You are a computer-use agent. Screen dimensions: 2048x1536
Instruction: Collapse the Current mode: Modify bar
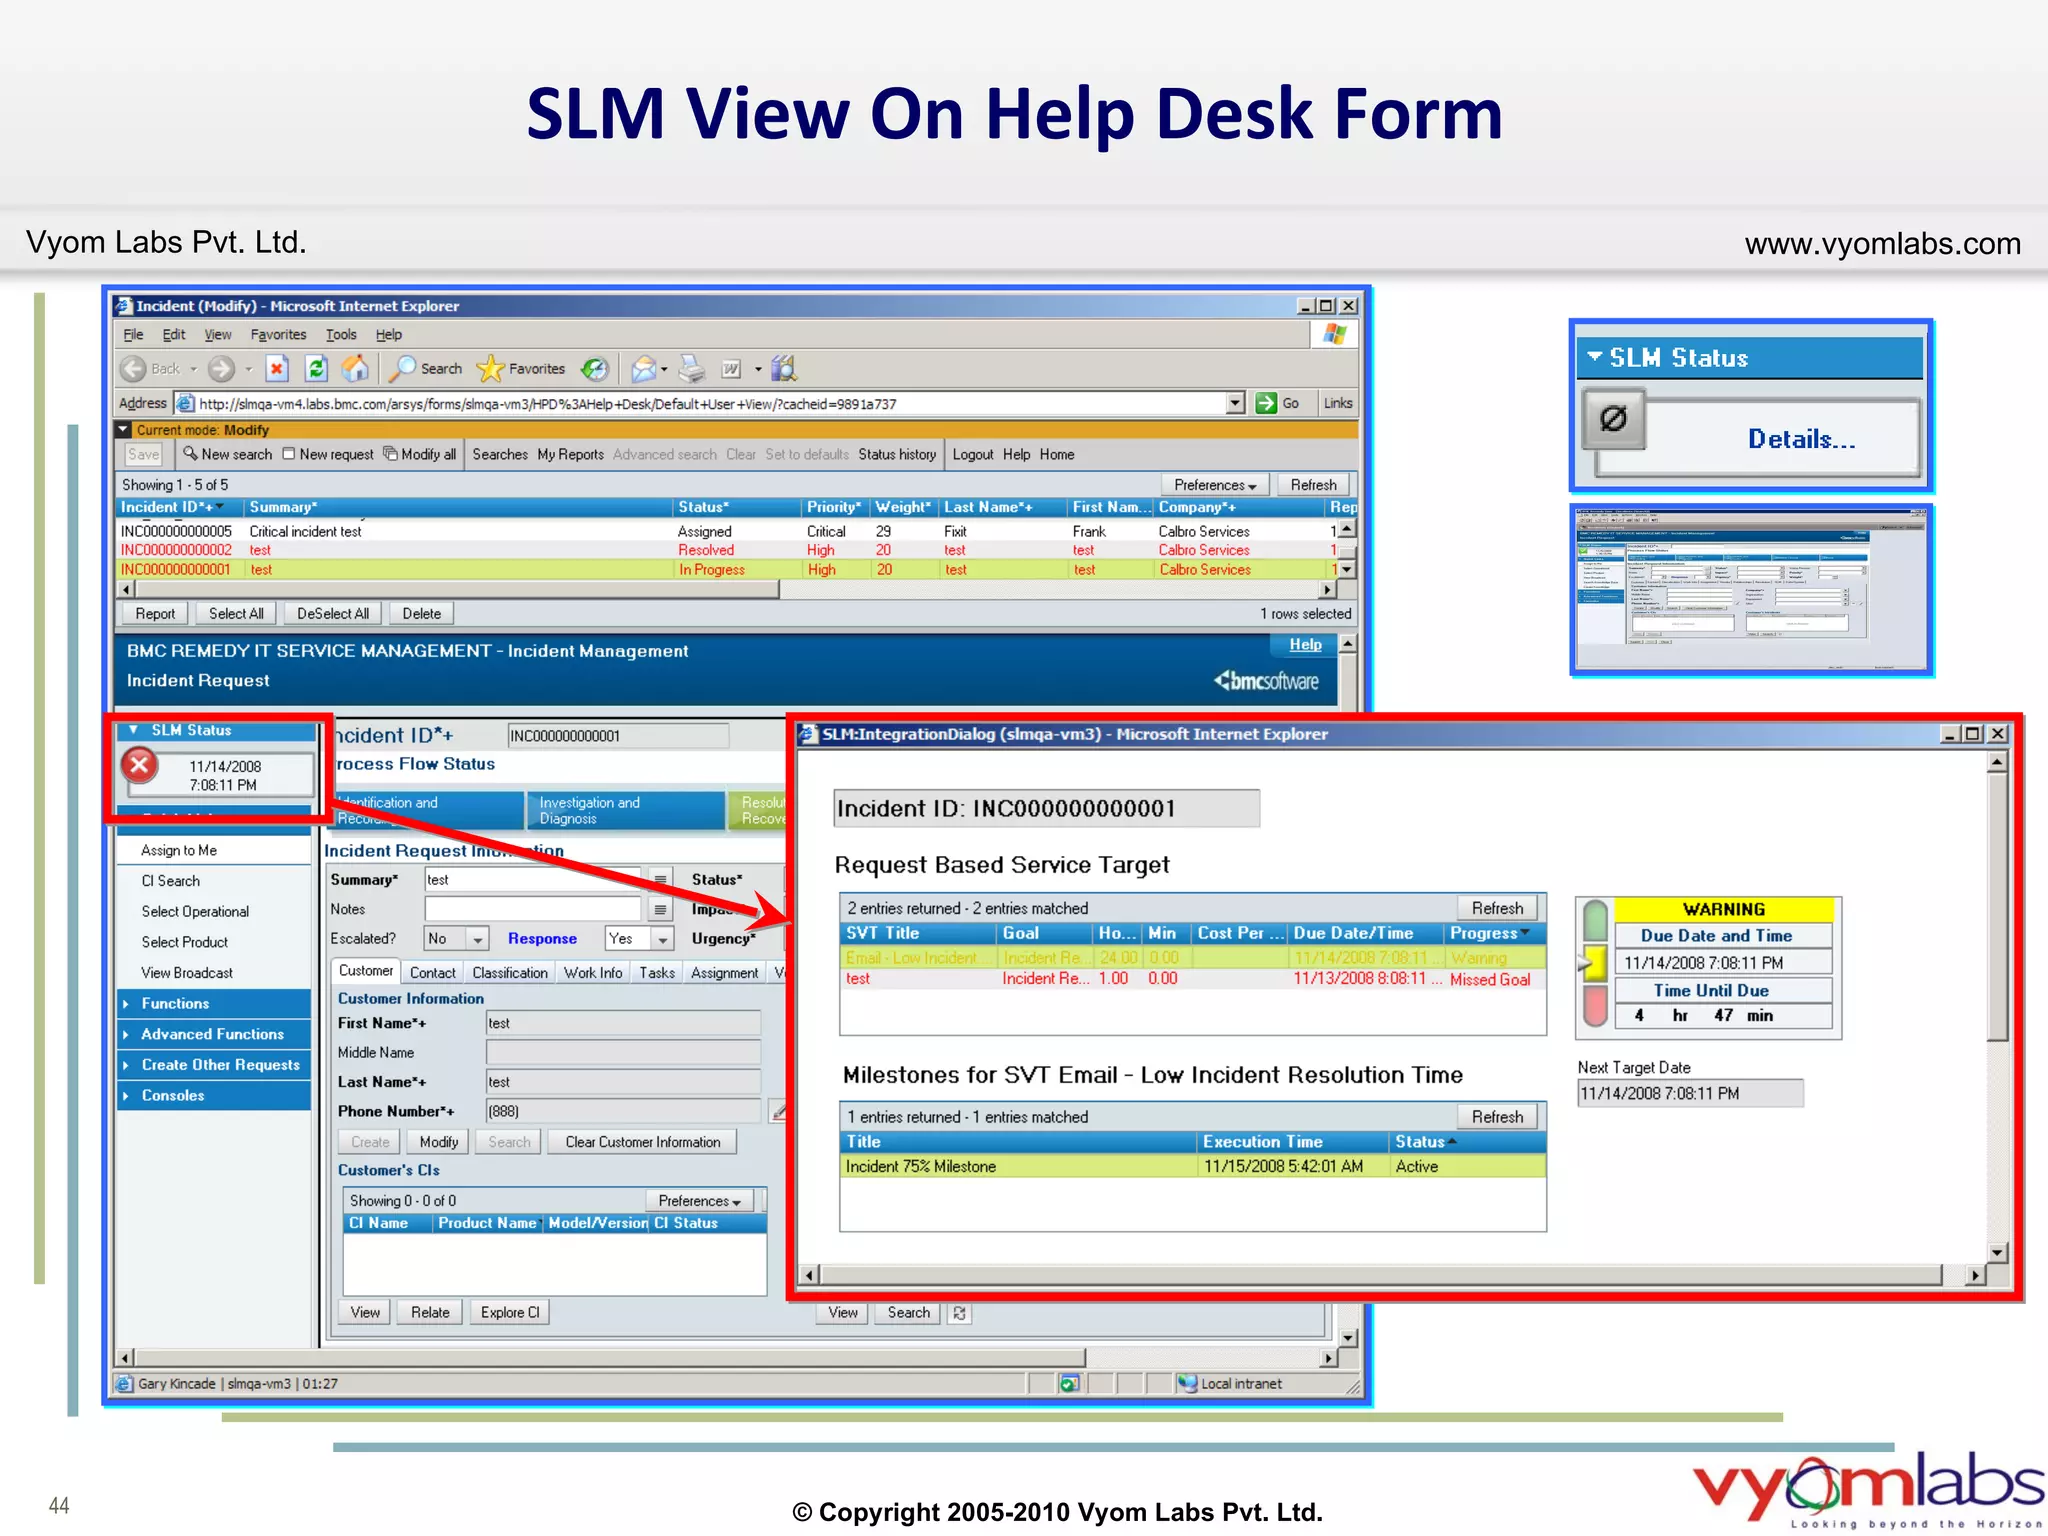coord(124,430)
